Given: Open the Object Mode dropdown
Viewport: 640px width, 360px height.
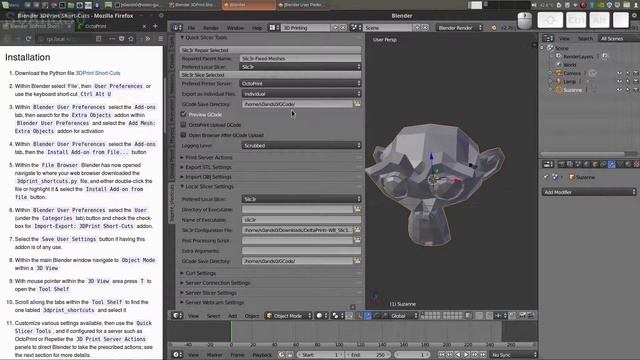Looking at the screenshot, I should point(288,316).
